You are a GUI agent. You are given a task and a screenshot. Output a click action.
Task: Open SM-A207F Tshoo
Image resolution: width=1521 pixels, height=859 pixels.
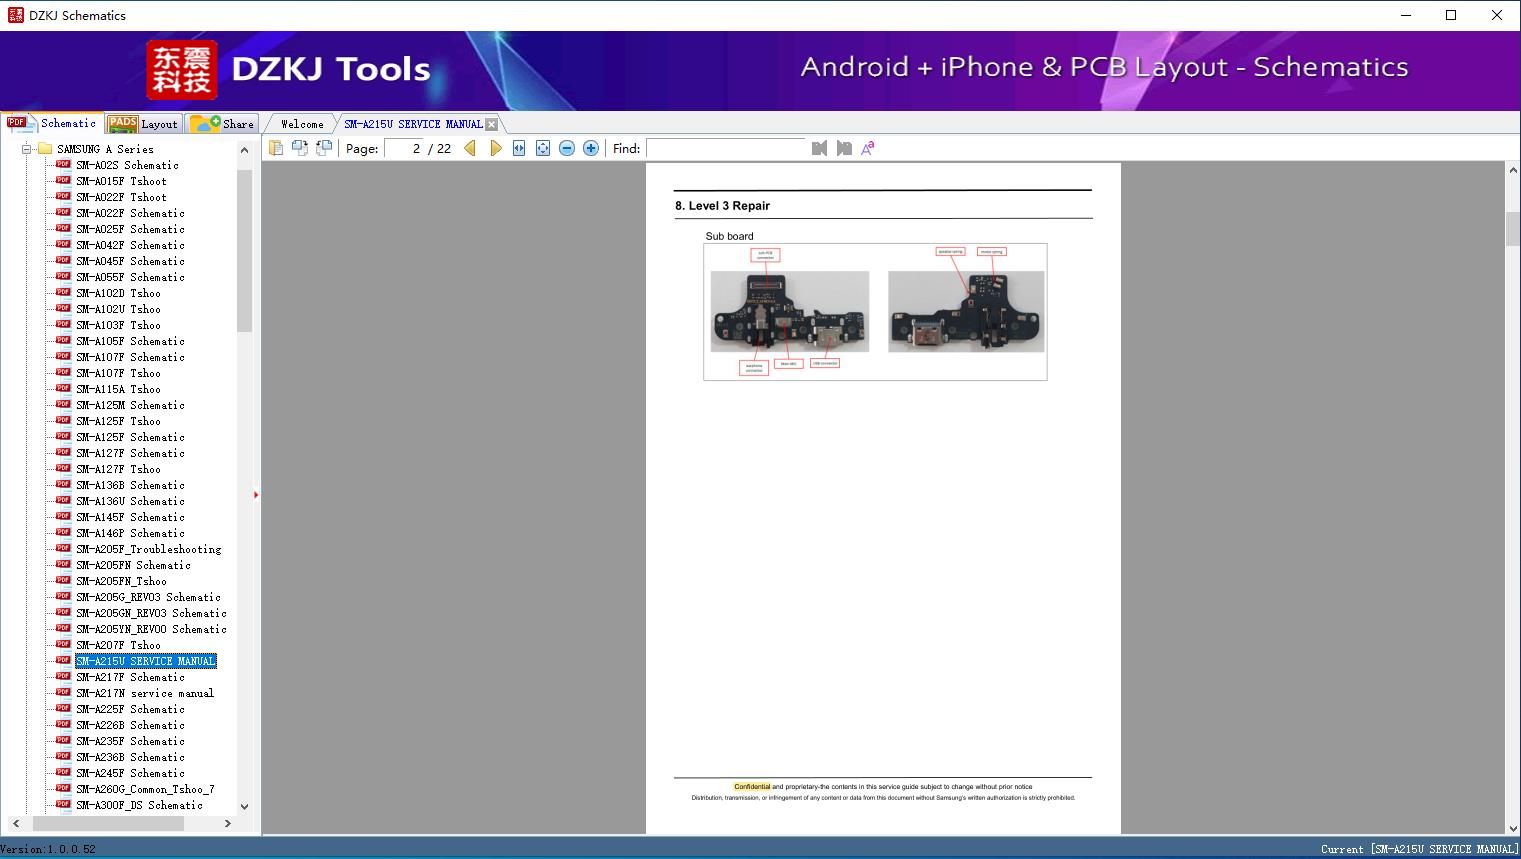pos(118,645)
